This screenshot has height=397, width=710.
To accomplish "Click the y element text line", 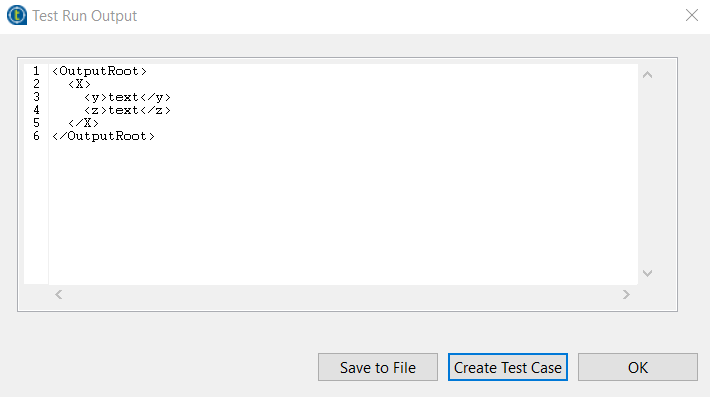I will 127,97.
